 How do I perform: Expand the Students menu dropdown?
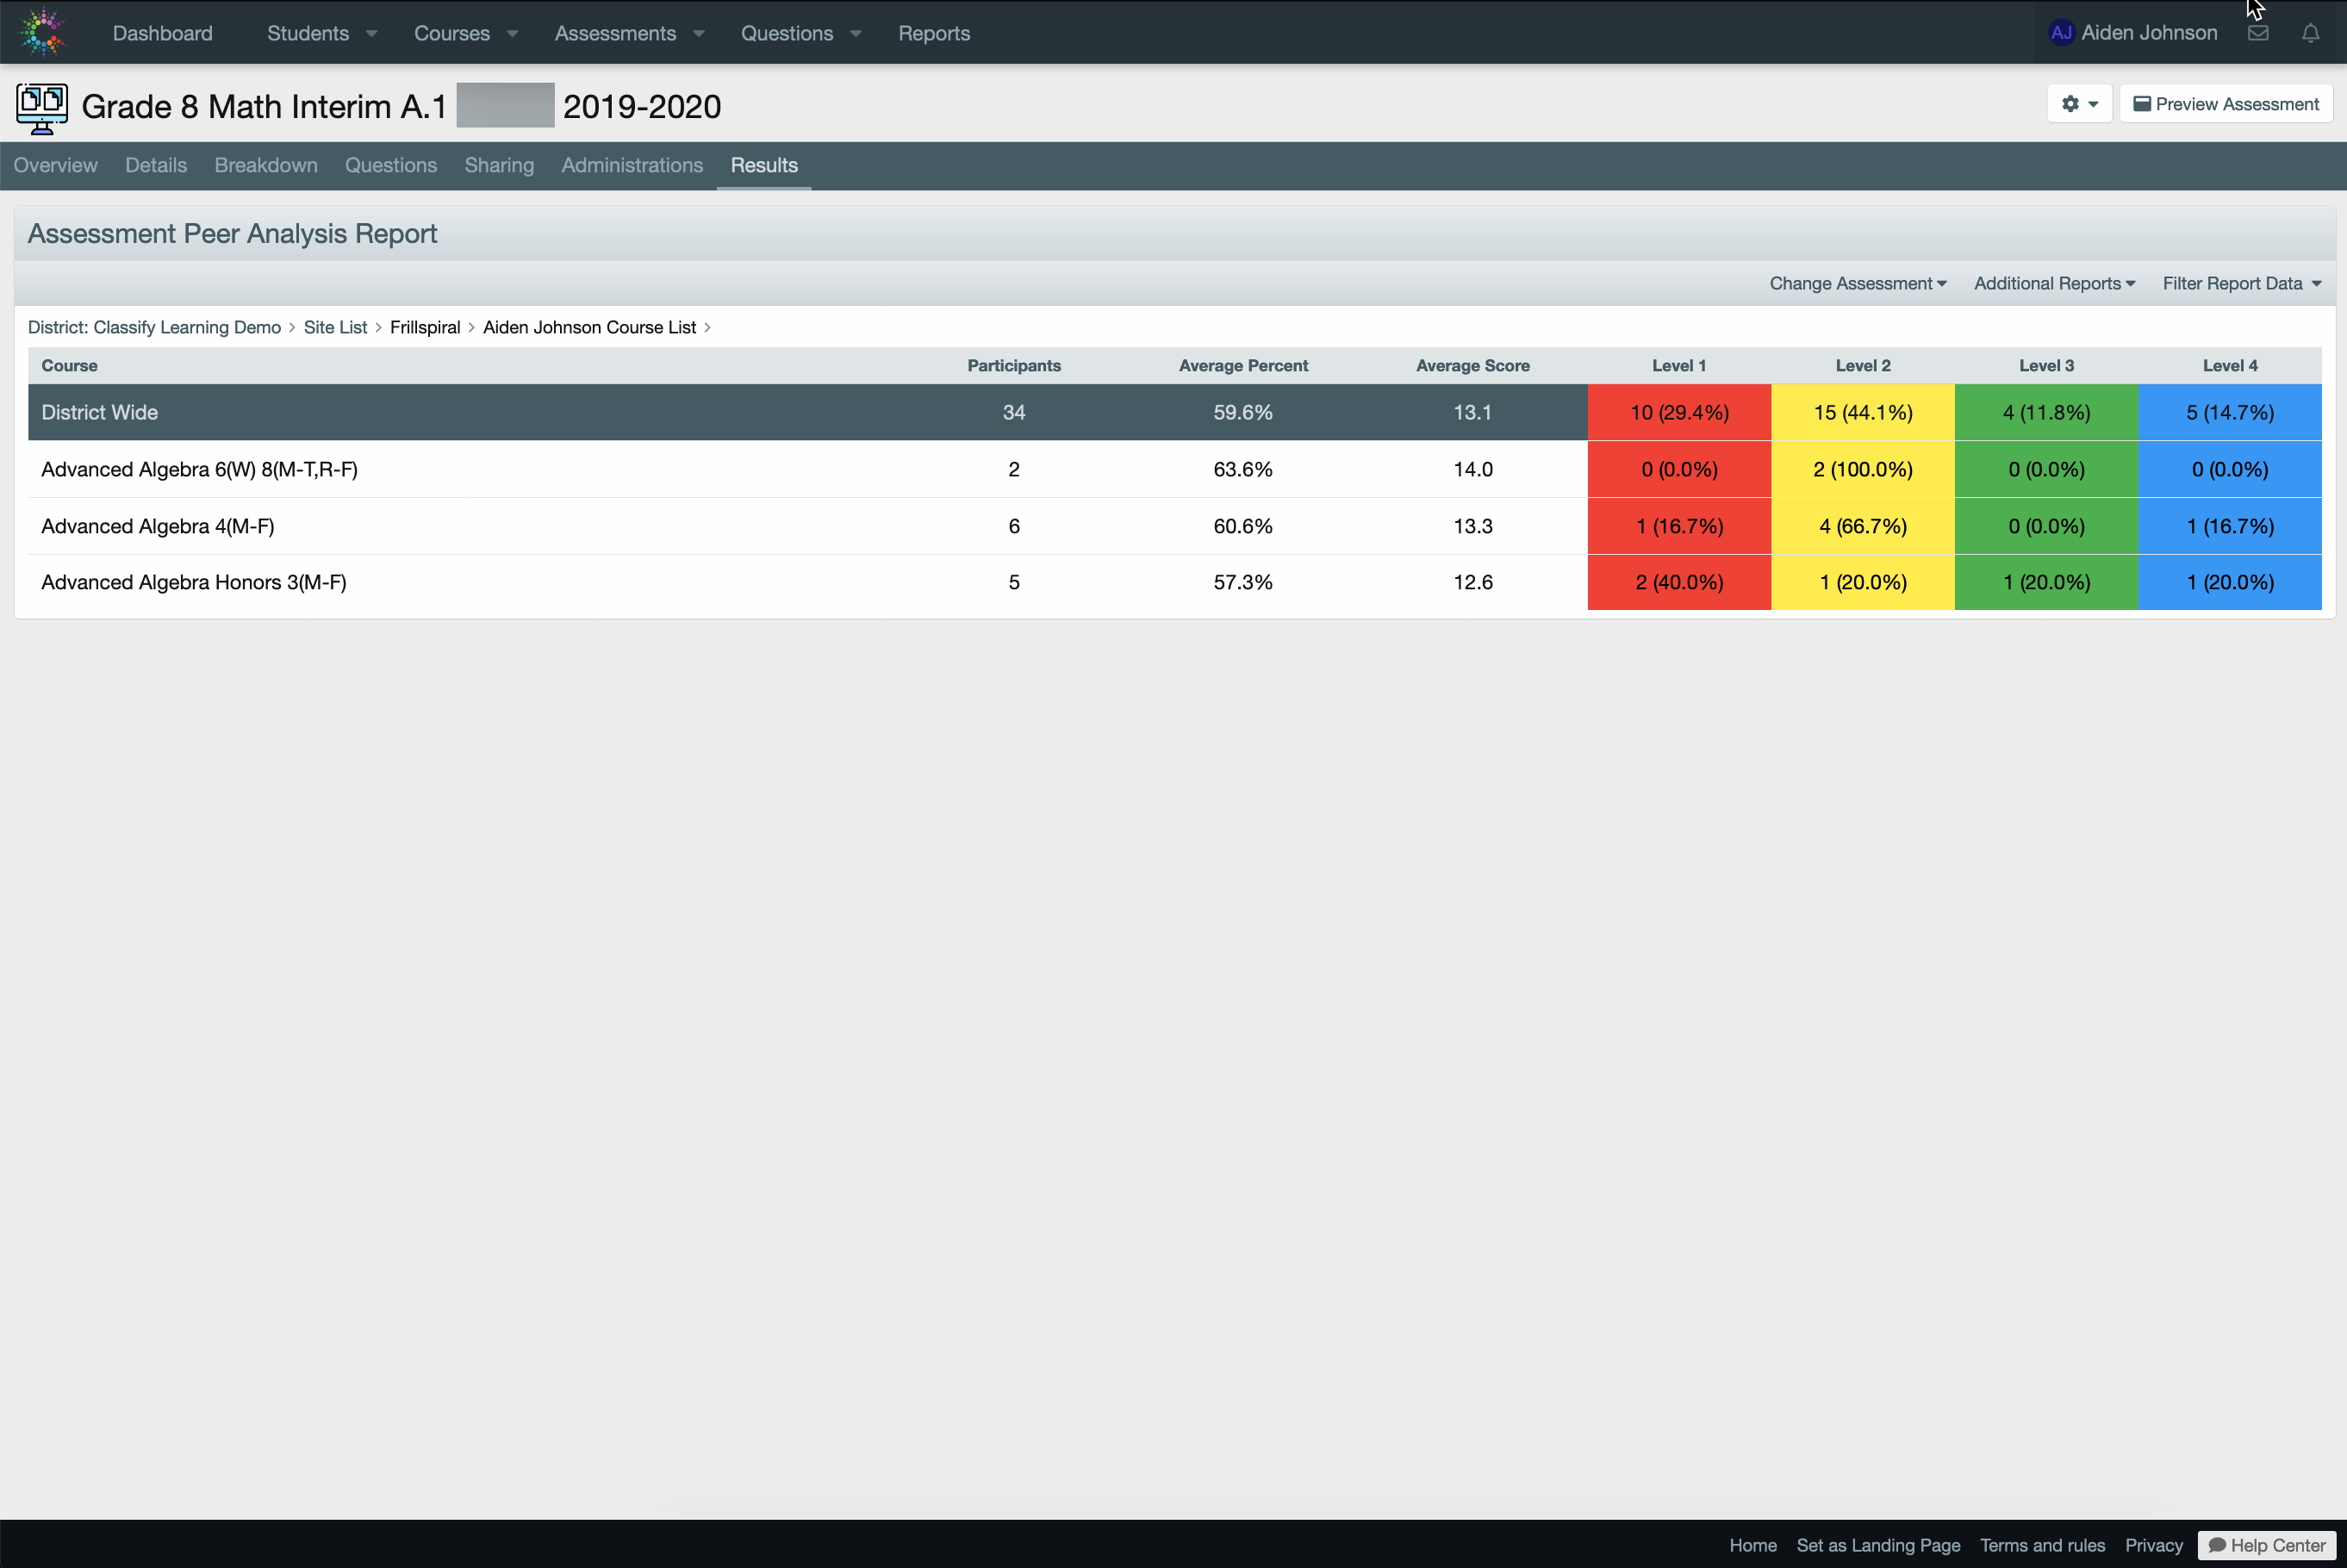click(x=321, y=33)
